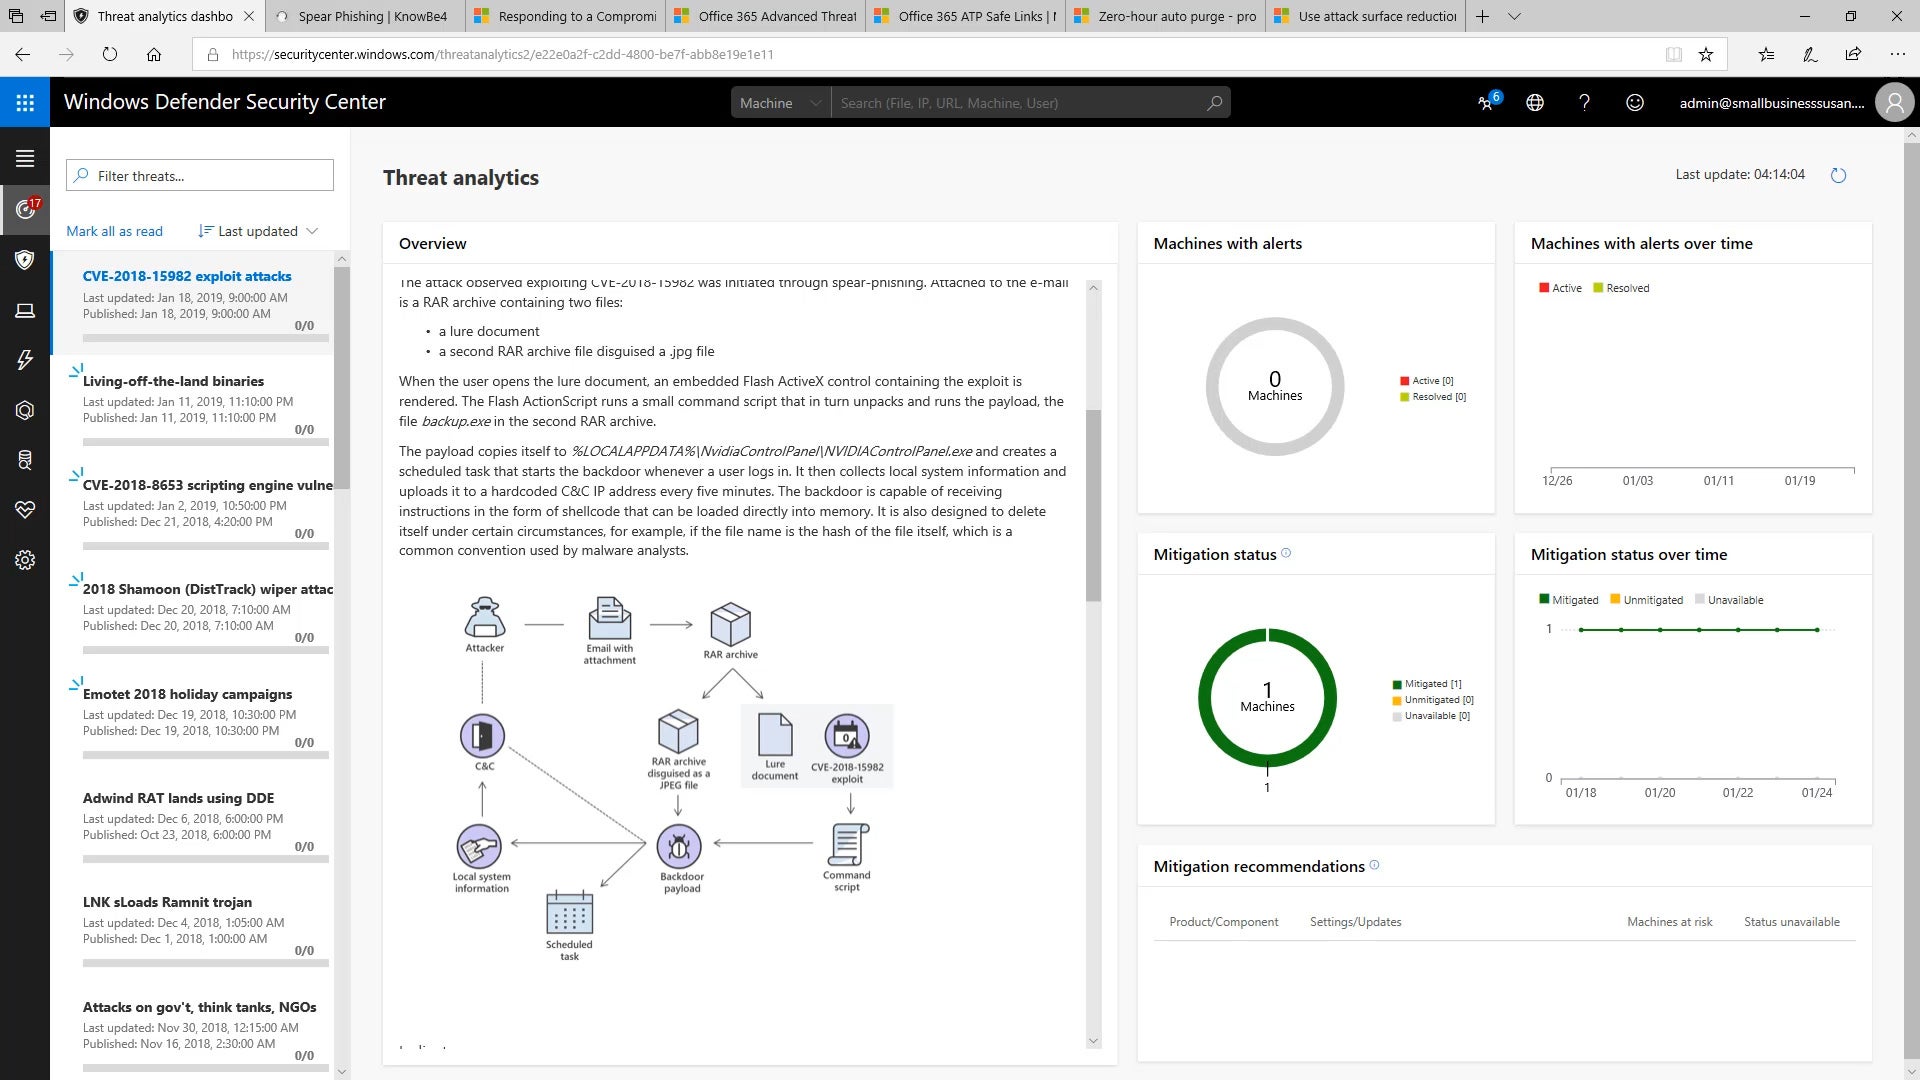Open Emotet 2018 holiday campaigns report

click(x=192, y=720)
